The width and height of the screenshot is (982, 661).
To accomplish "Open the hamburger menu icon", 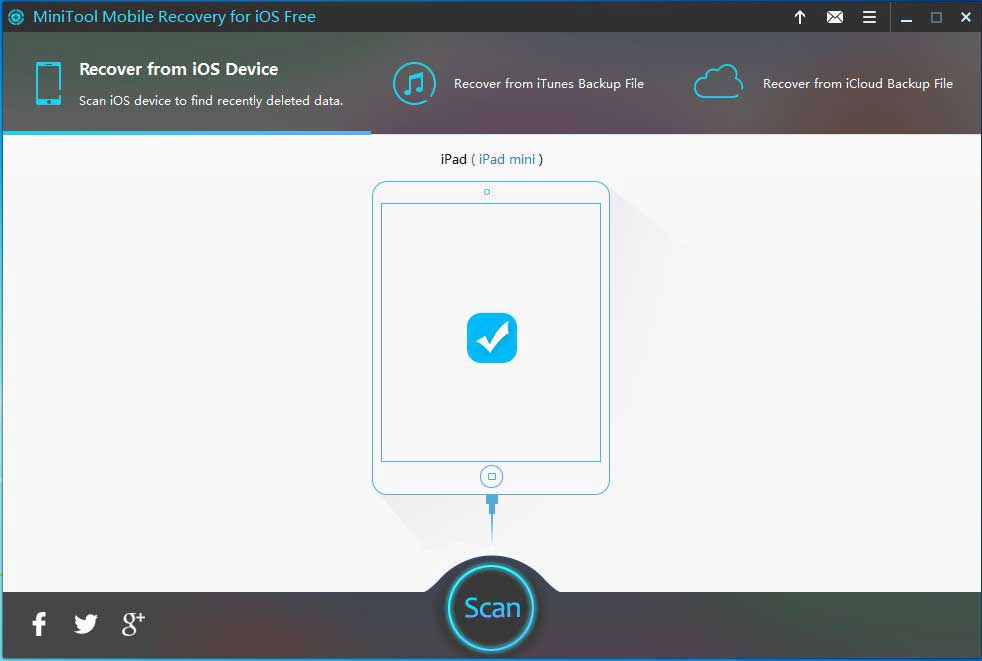I will (x=869, y=17).
